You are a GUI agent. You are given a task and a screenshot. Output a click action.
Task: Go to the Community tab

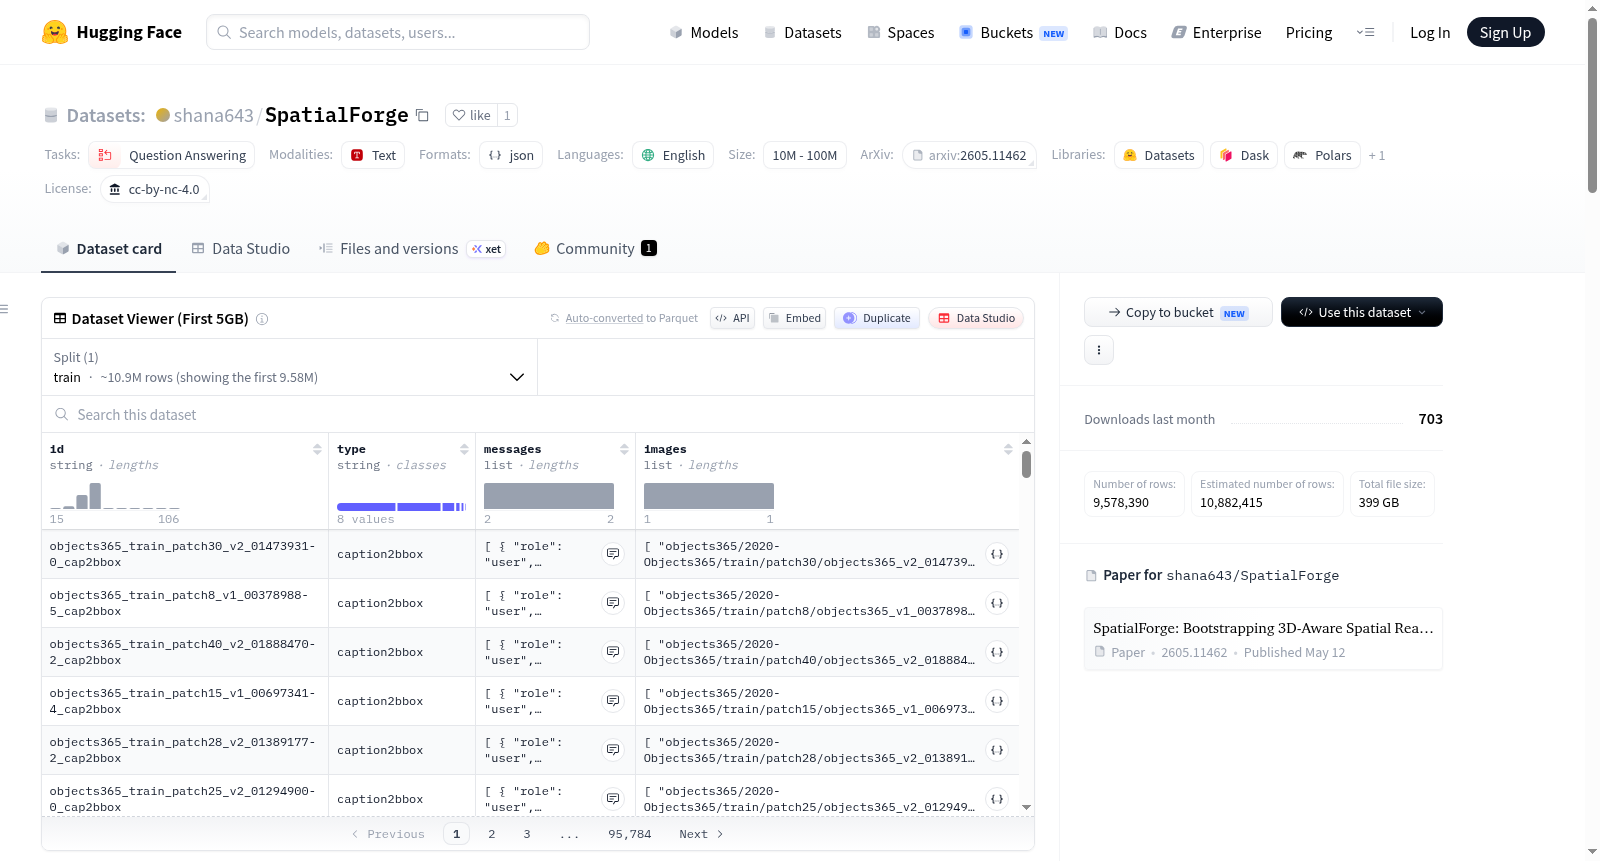[x=596, y=249]
